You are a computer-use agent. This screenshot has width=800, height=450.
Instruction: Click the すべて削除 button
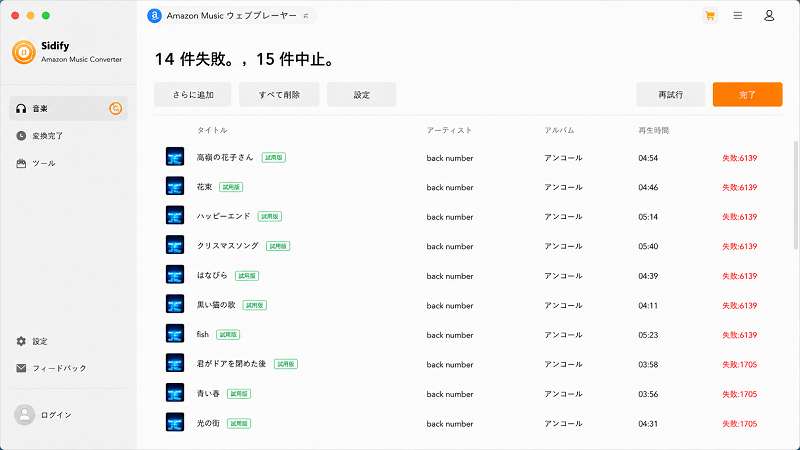(x=279, y=94)
